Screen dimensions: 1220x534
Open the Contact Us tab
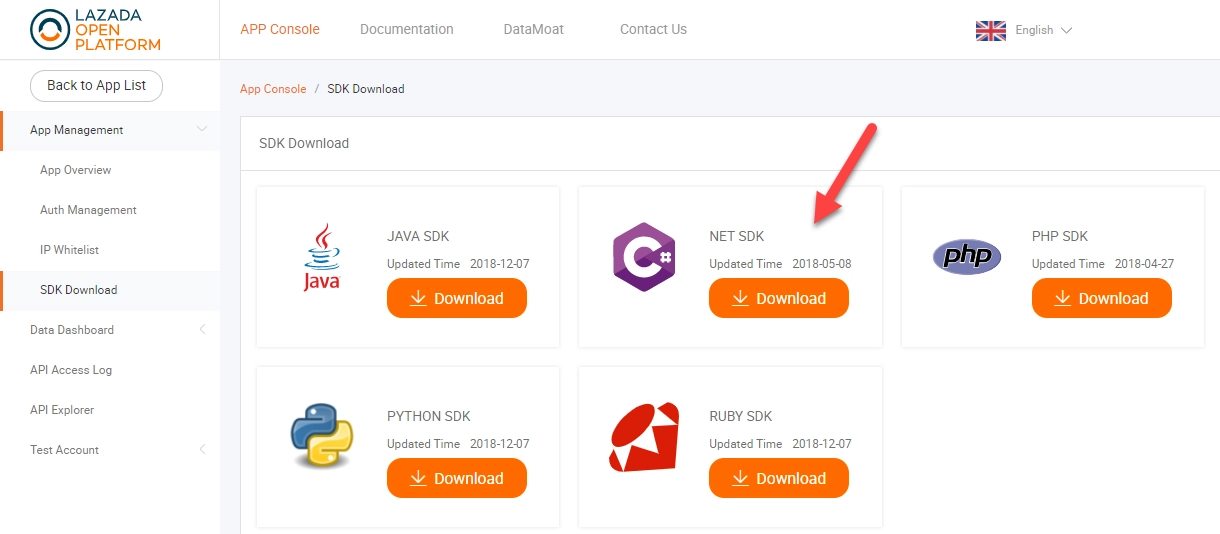point(653,29)
